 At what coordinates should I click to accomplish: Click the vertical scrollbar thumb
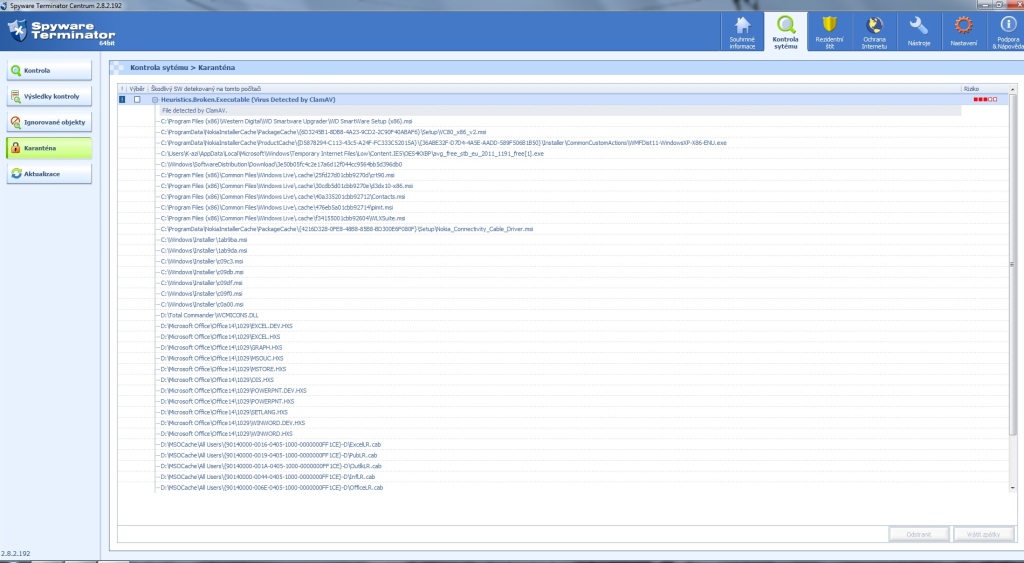pos(1013,265)
